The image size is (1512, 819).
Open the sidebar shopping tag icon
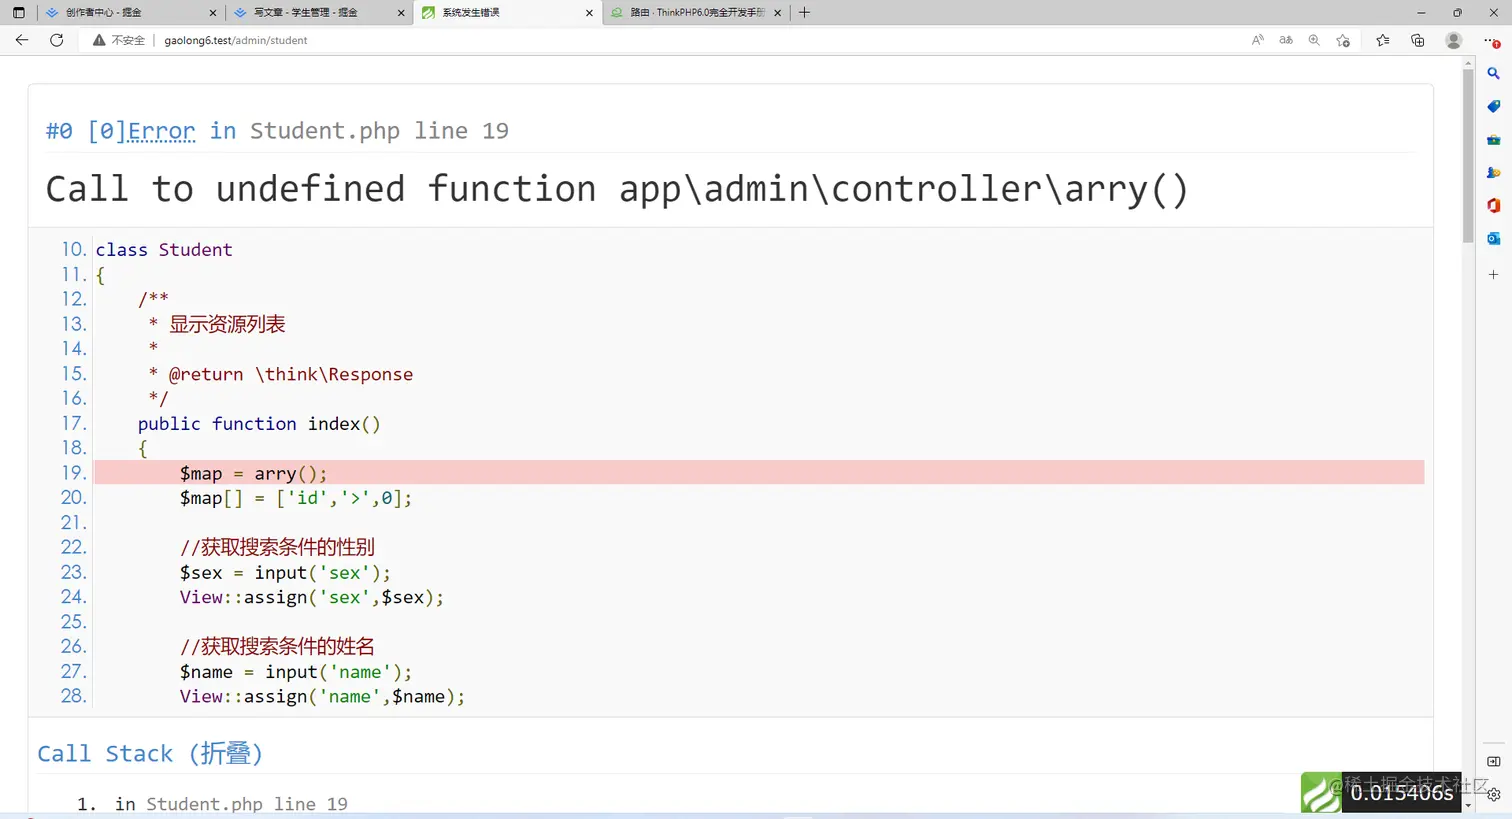(x=1493, y=106)
